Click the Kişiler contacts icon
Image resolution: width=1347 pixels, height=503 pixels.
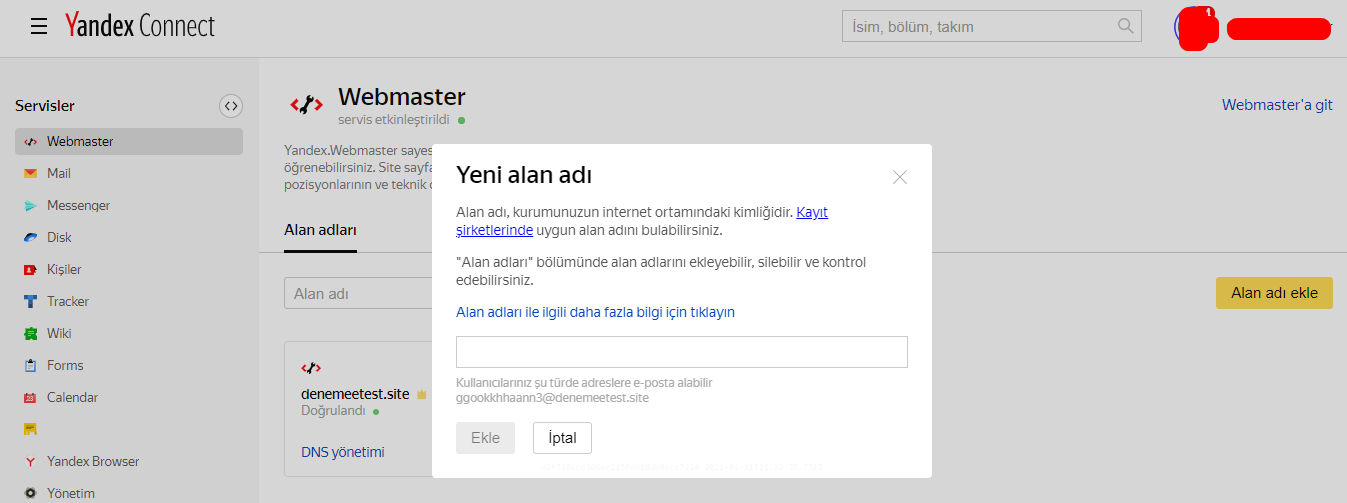30,270
